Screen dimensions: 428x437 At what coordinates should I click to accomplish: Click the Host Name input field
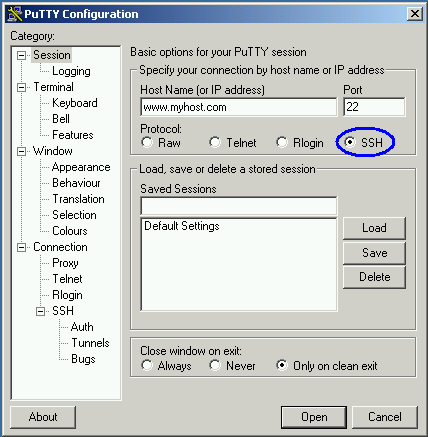(239, 107)
